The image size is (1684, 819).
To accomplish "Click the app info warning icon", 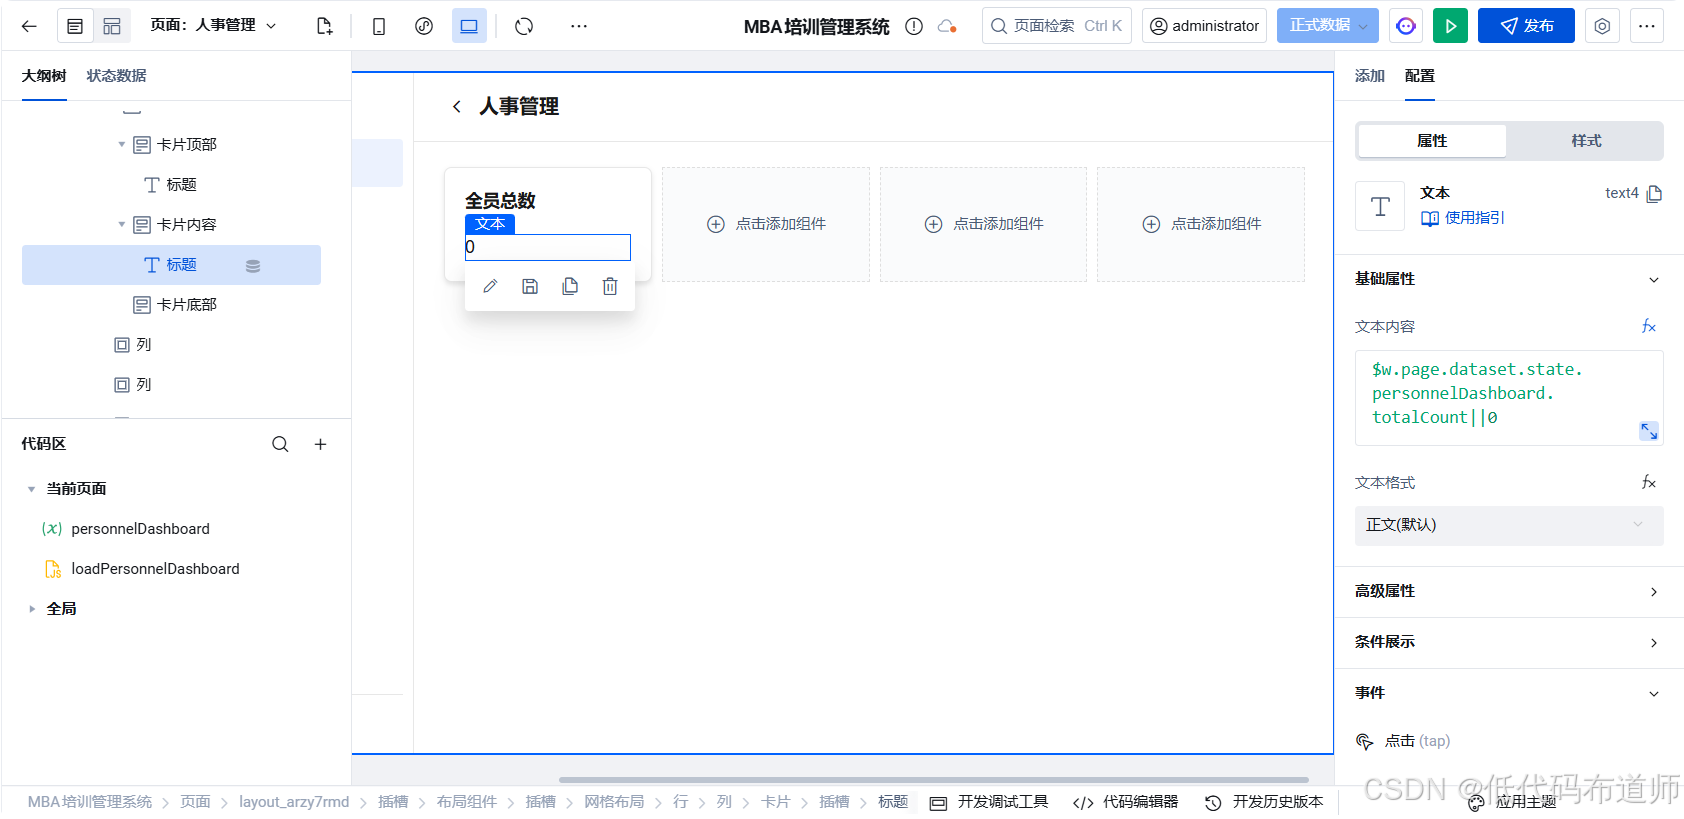I will [x=914, y=26].
